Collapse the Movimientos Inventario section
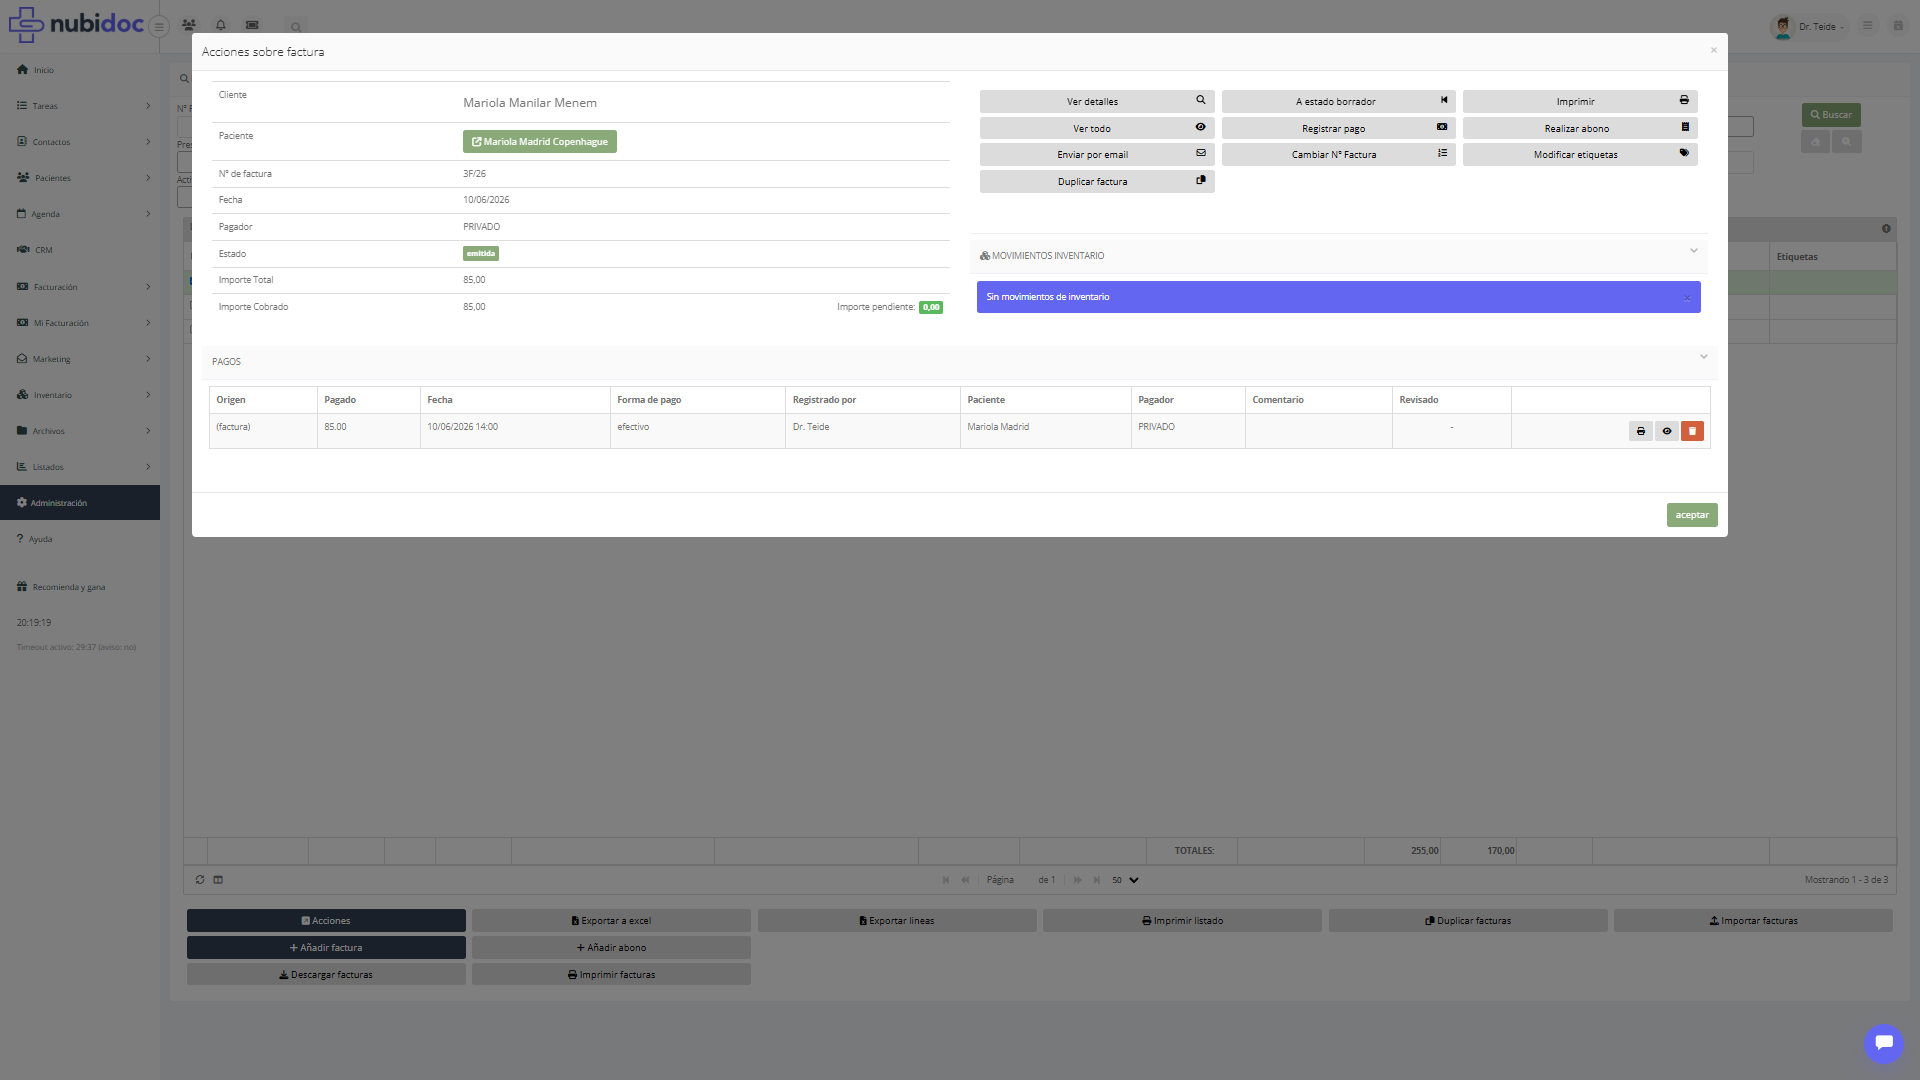1920x1080 pixels. pyautogui.click(x=1693, y=251)
